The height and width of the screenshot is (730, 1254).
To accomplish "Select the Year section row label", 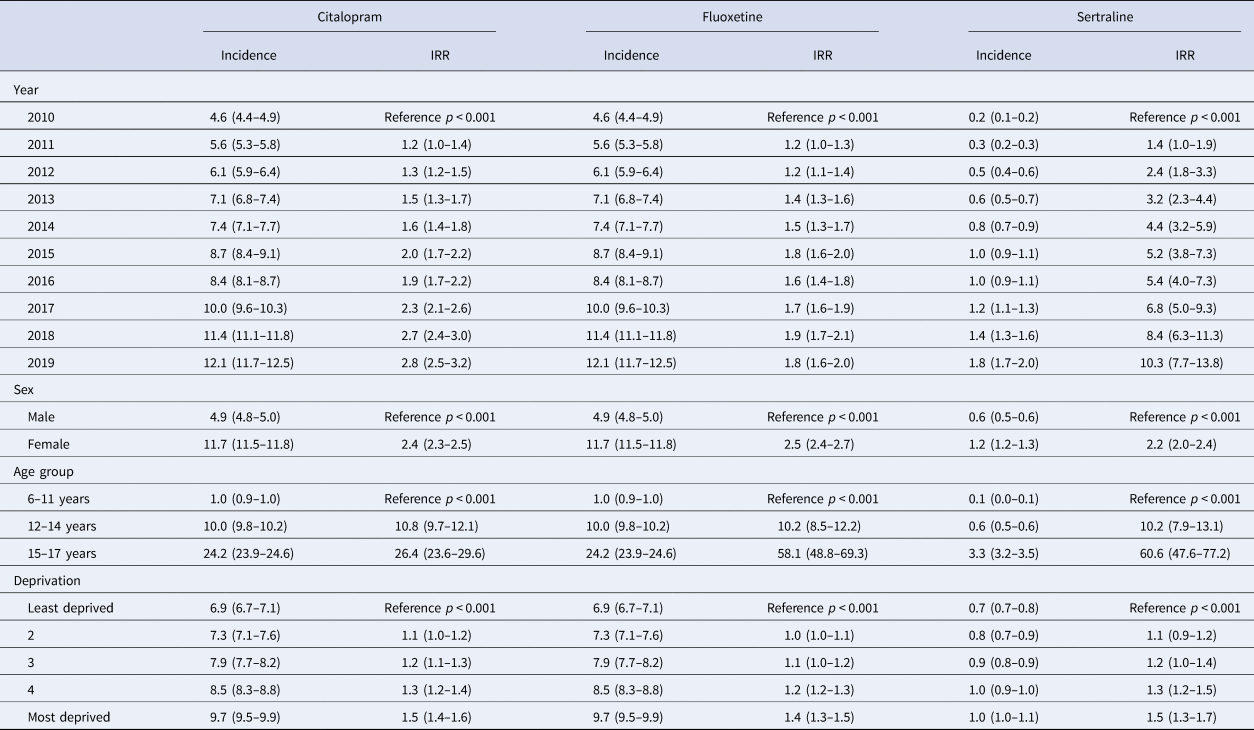I will (x=26, y=90).
